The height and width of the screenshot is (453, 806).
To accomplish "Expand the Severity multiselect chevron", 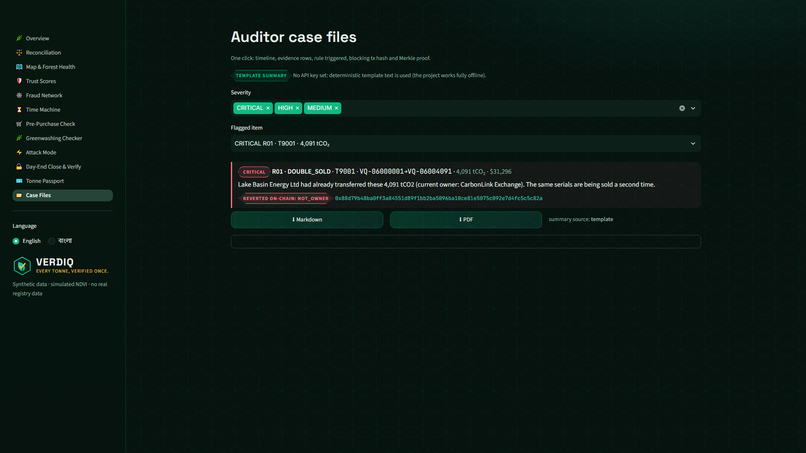I will (x=693, y=108).
